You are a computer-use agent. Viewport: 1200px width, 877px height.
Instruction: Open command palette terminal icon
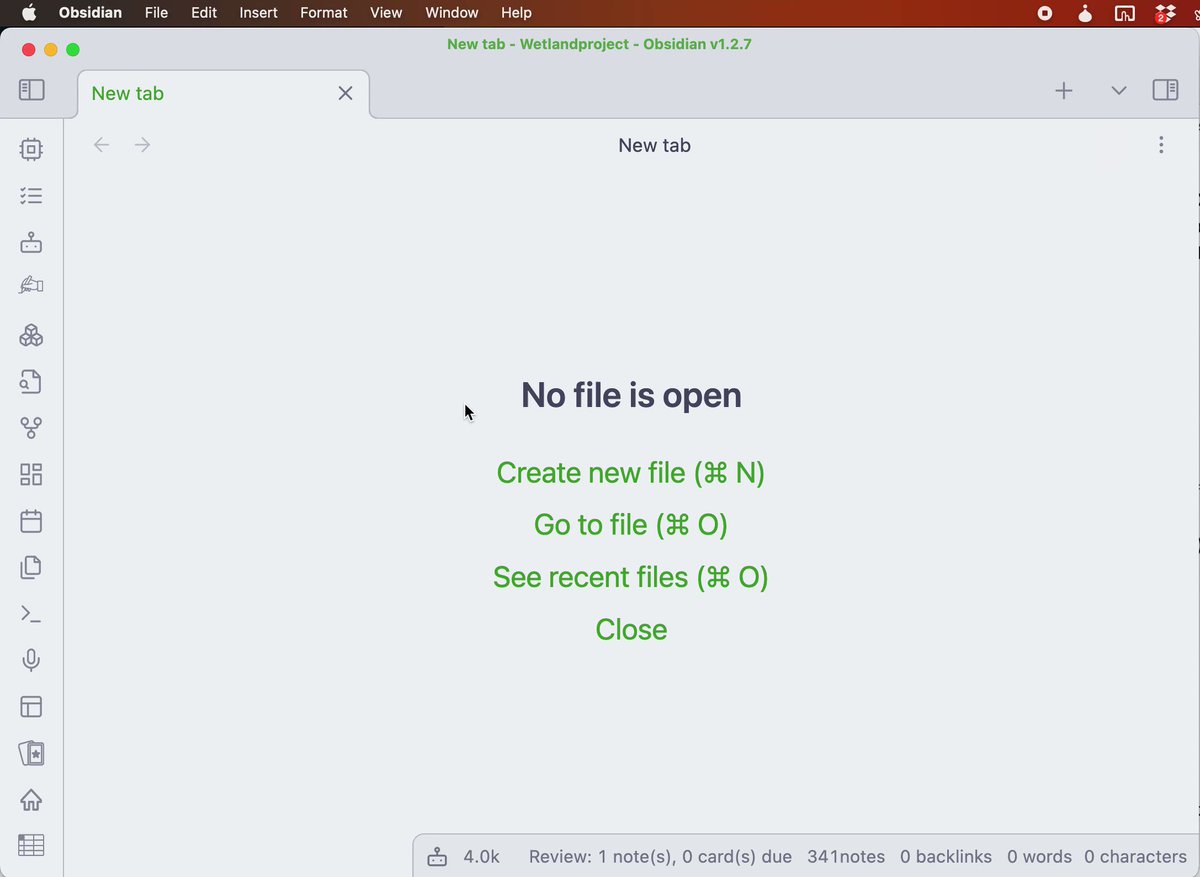tap(31, 614)
